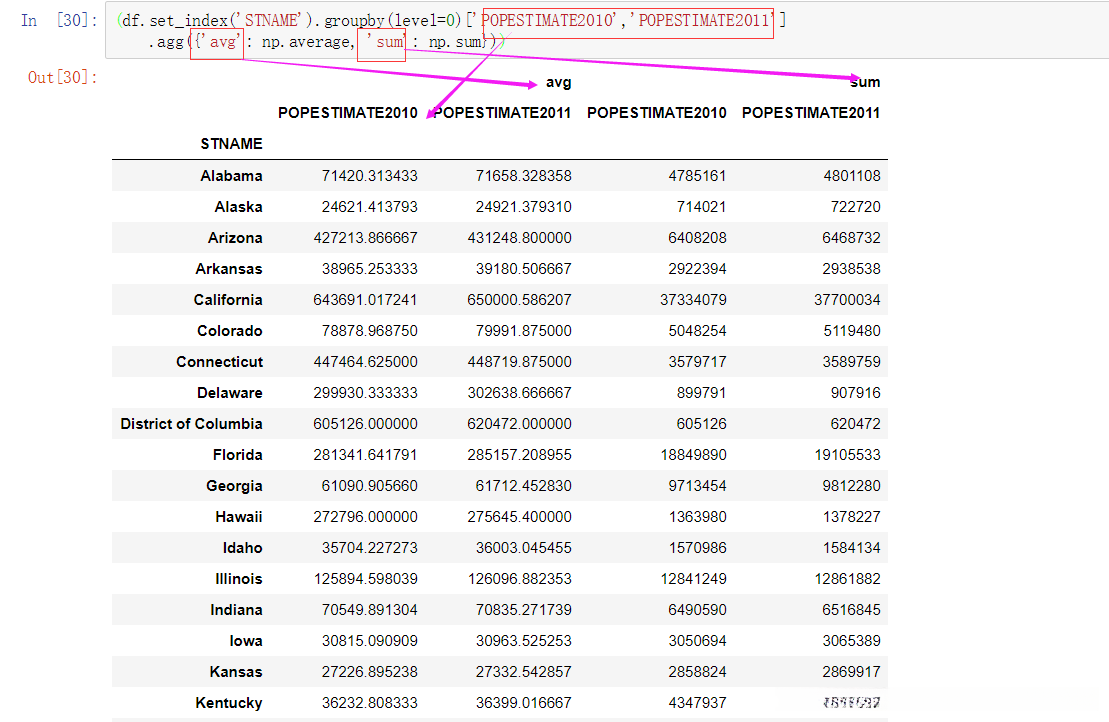Click Illinois sum value 12841249
Viewport: 1109px width, 722px height.
[x=693, y=579]
